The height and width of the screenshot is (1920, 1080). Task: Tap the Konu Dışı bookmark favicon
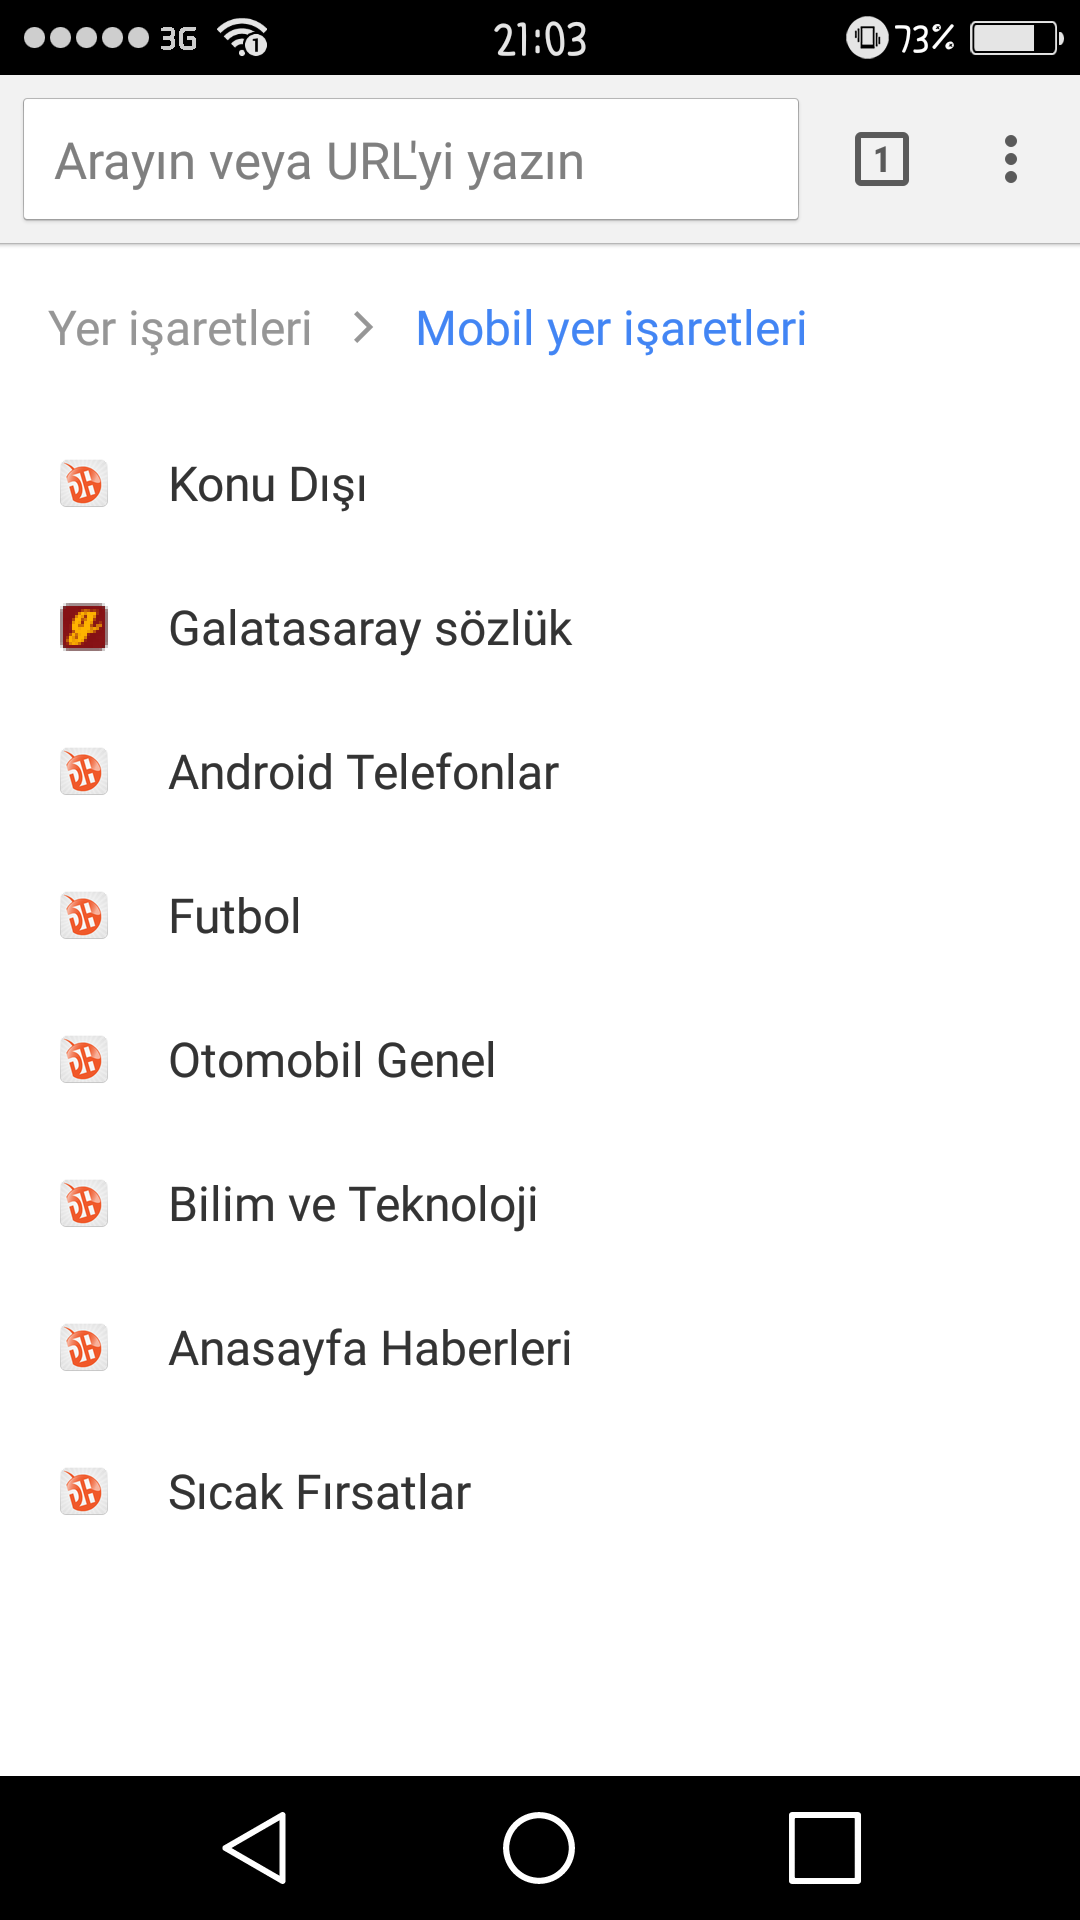[x=84, y=484]
